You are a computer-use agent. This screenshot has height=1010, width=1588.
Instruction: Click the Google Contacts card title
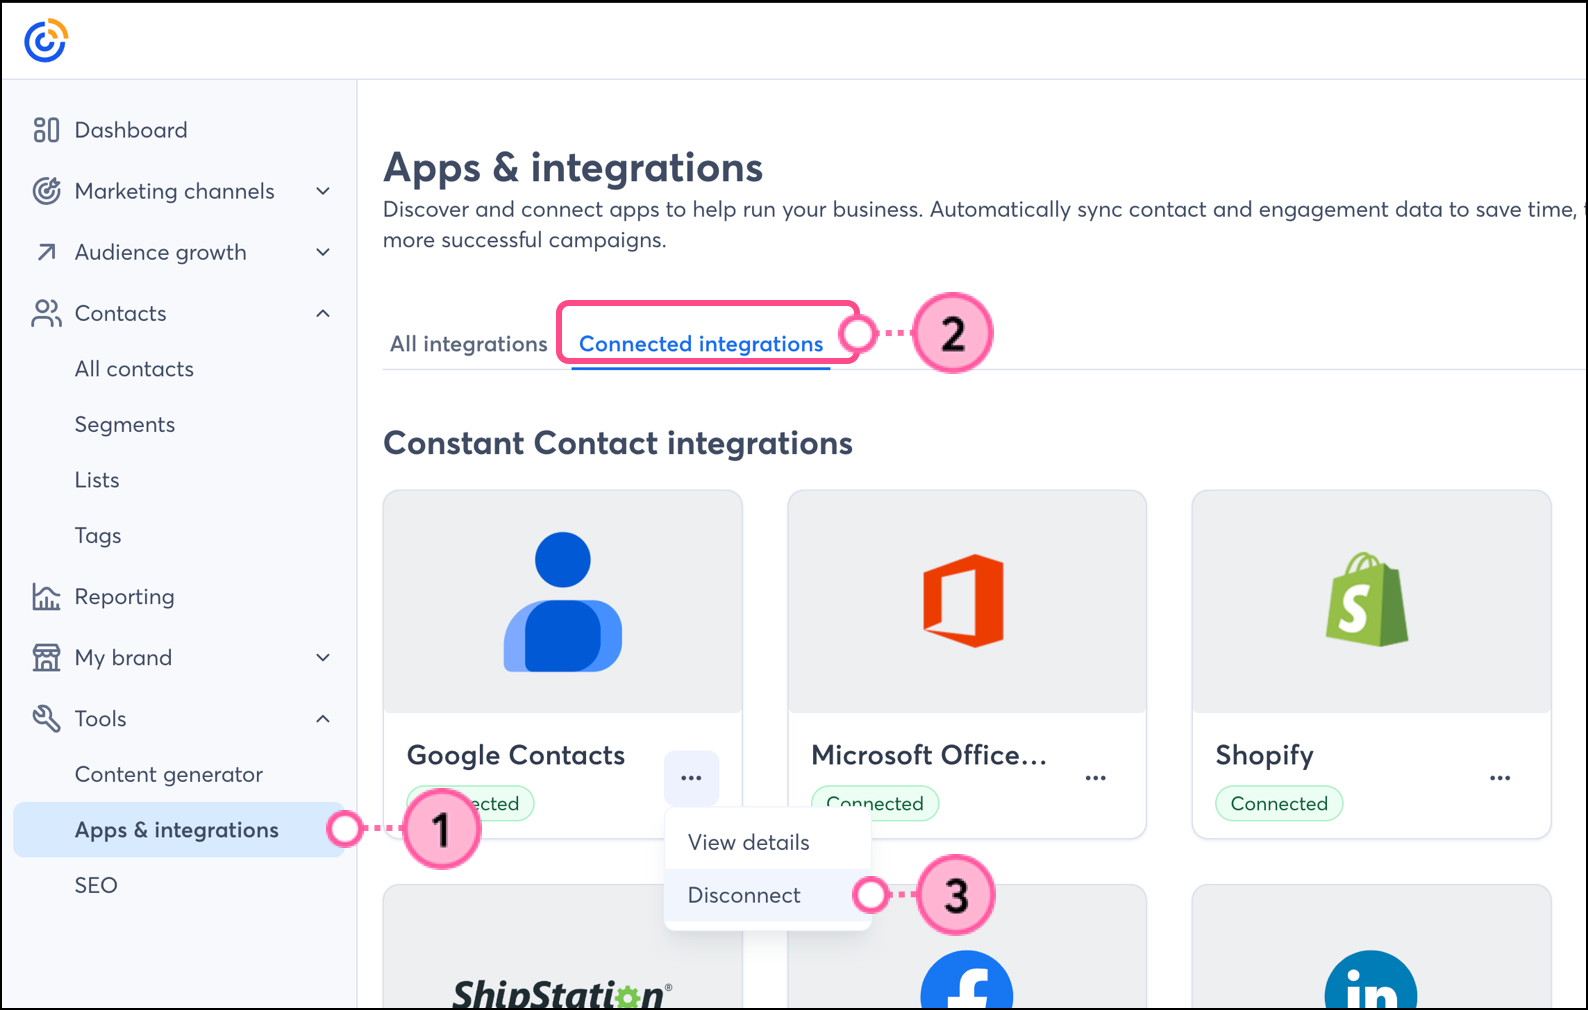pos(516,756)
